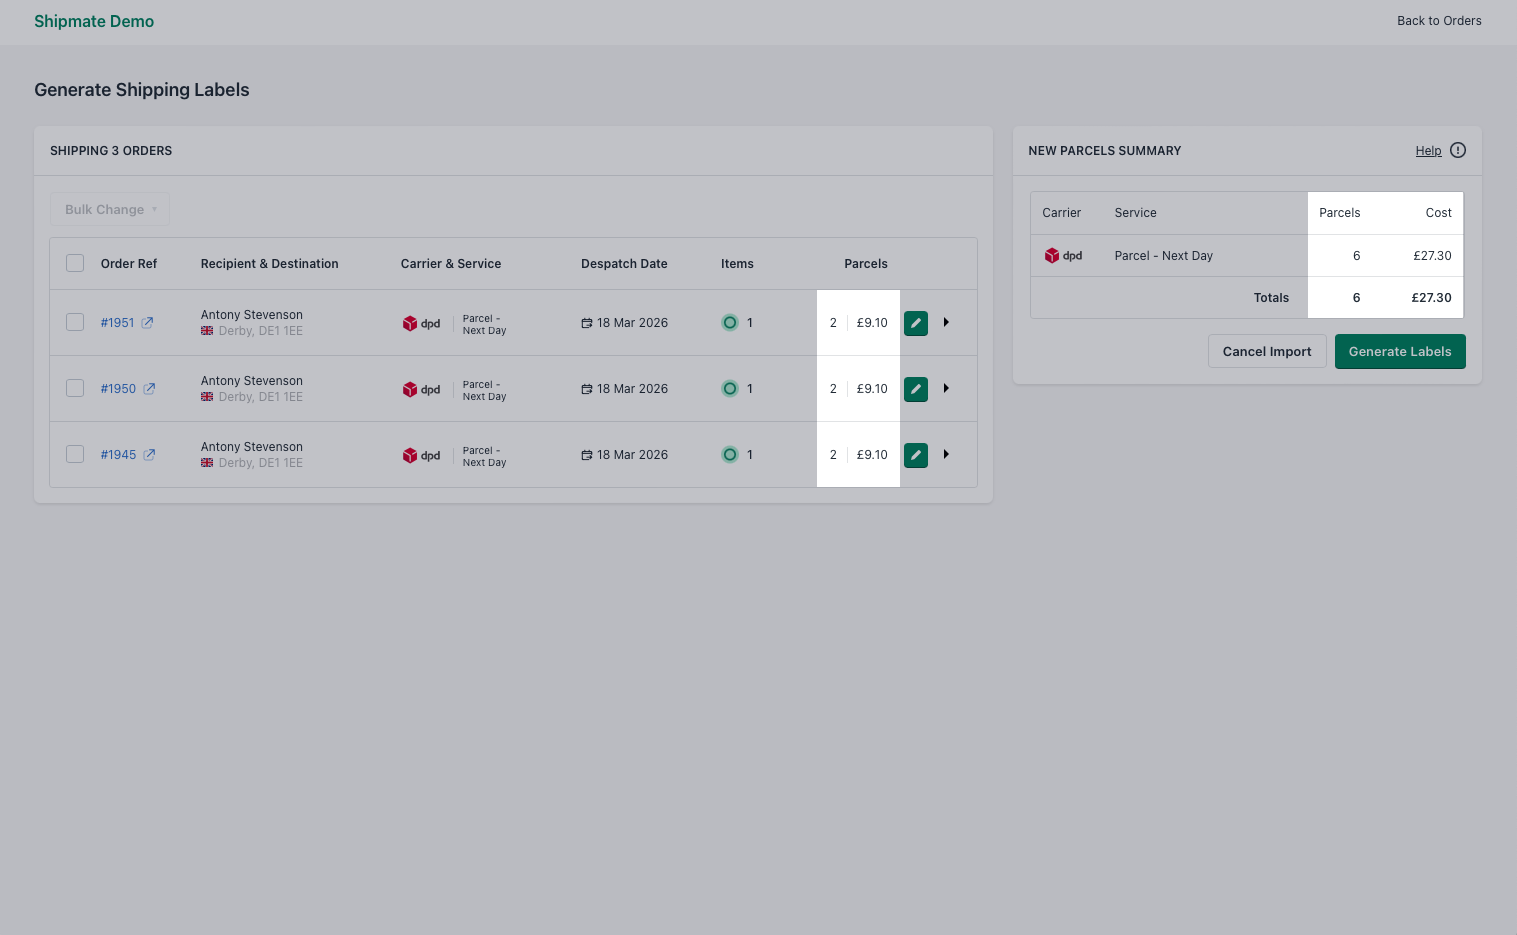Image resolution: width=1517 pixels, height=935 pixels.
Task: Select the checkbox for order #1950
Action: (x=75, y=388)
